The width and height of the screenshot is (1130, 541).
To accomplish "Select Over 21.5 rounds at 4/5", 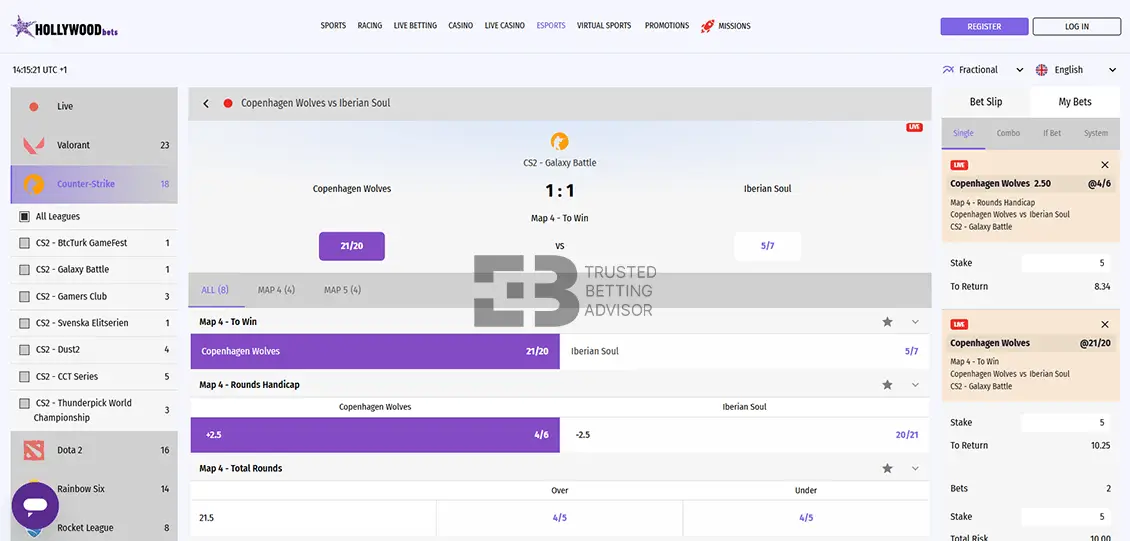I will pos(560,518).
